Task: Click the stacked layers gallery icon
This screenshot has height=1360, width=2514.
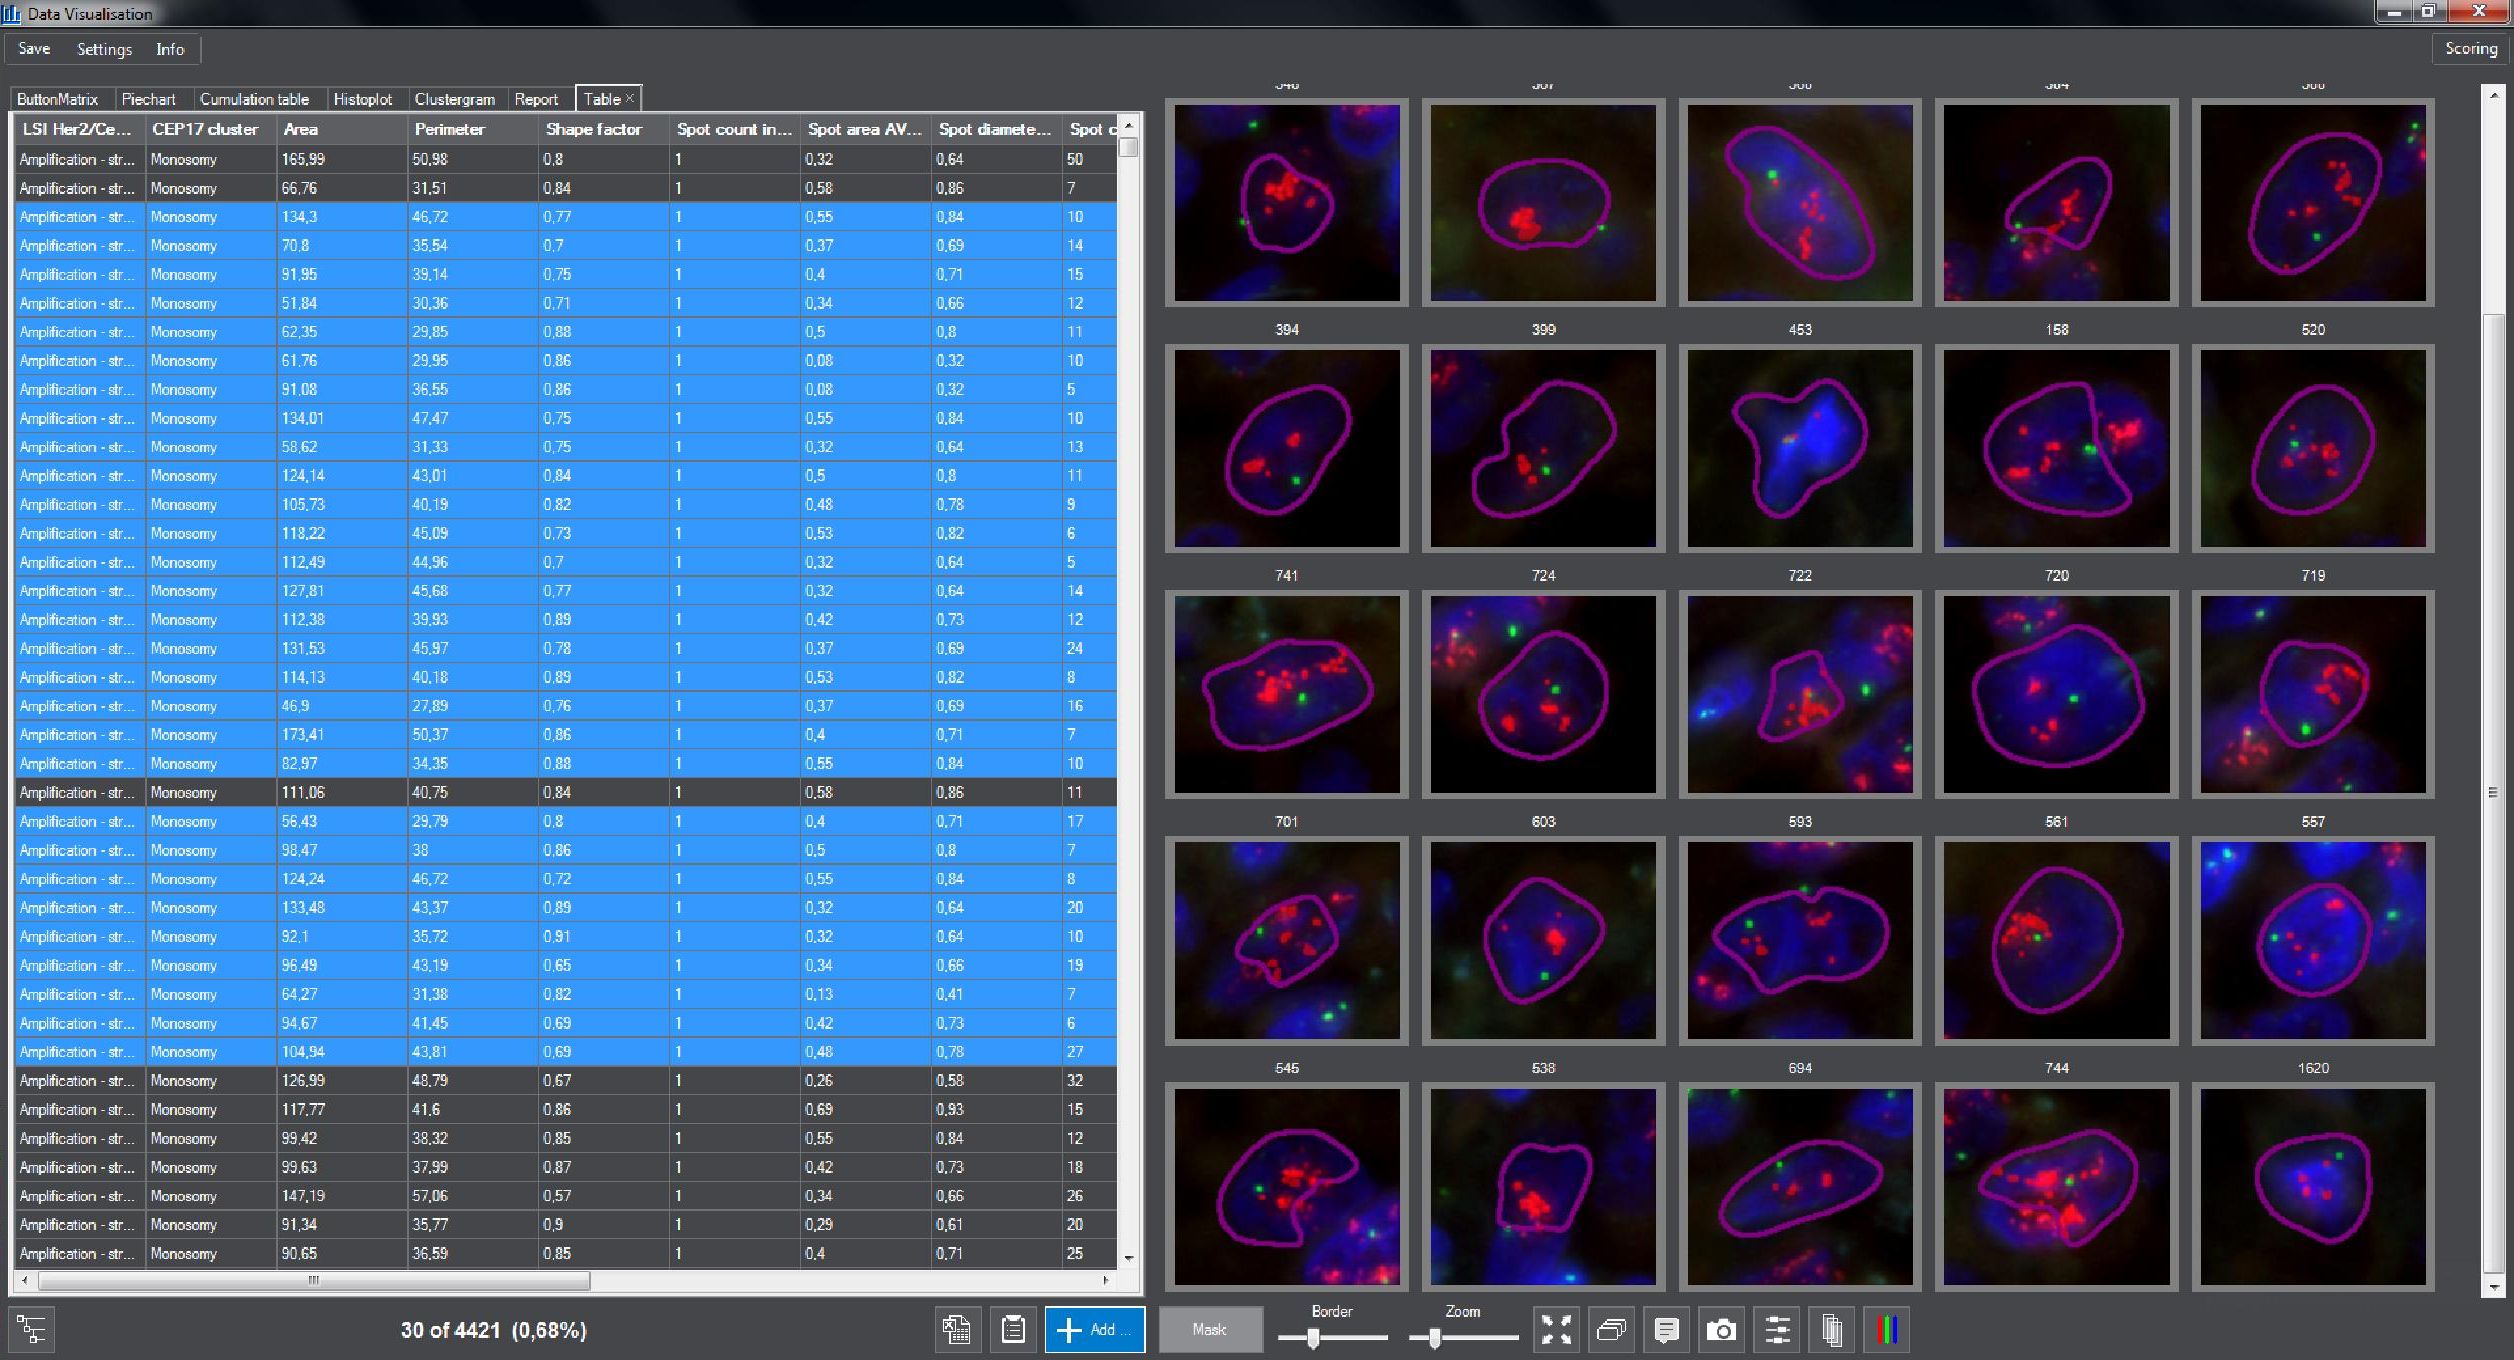Action: click(1611, 1329)
